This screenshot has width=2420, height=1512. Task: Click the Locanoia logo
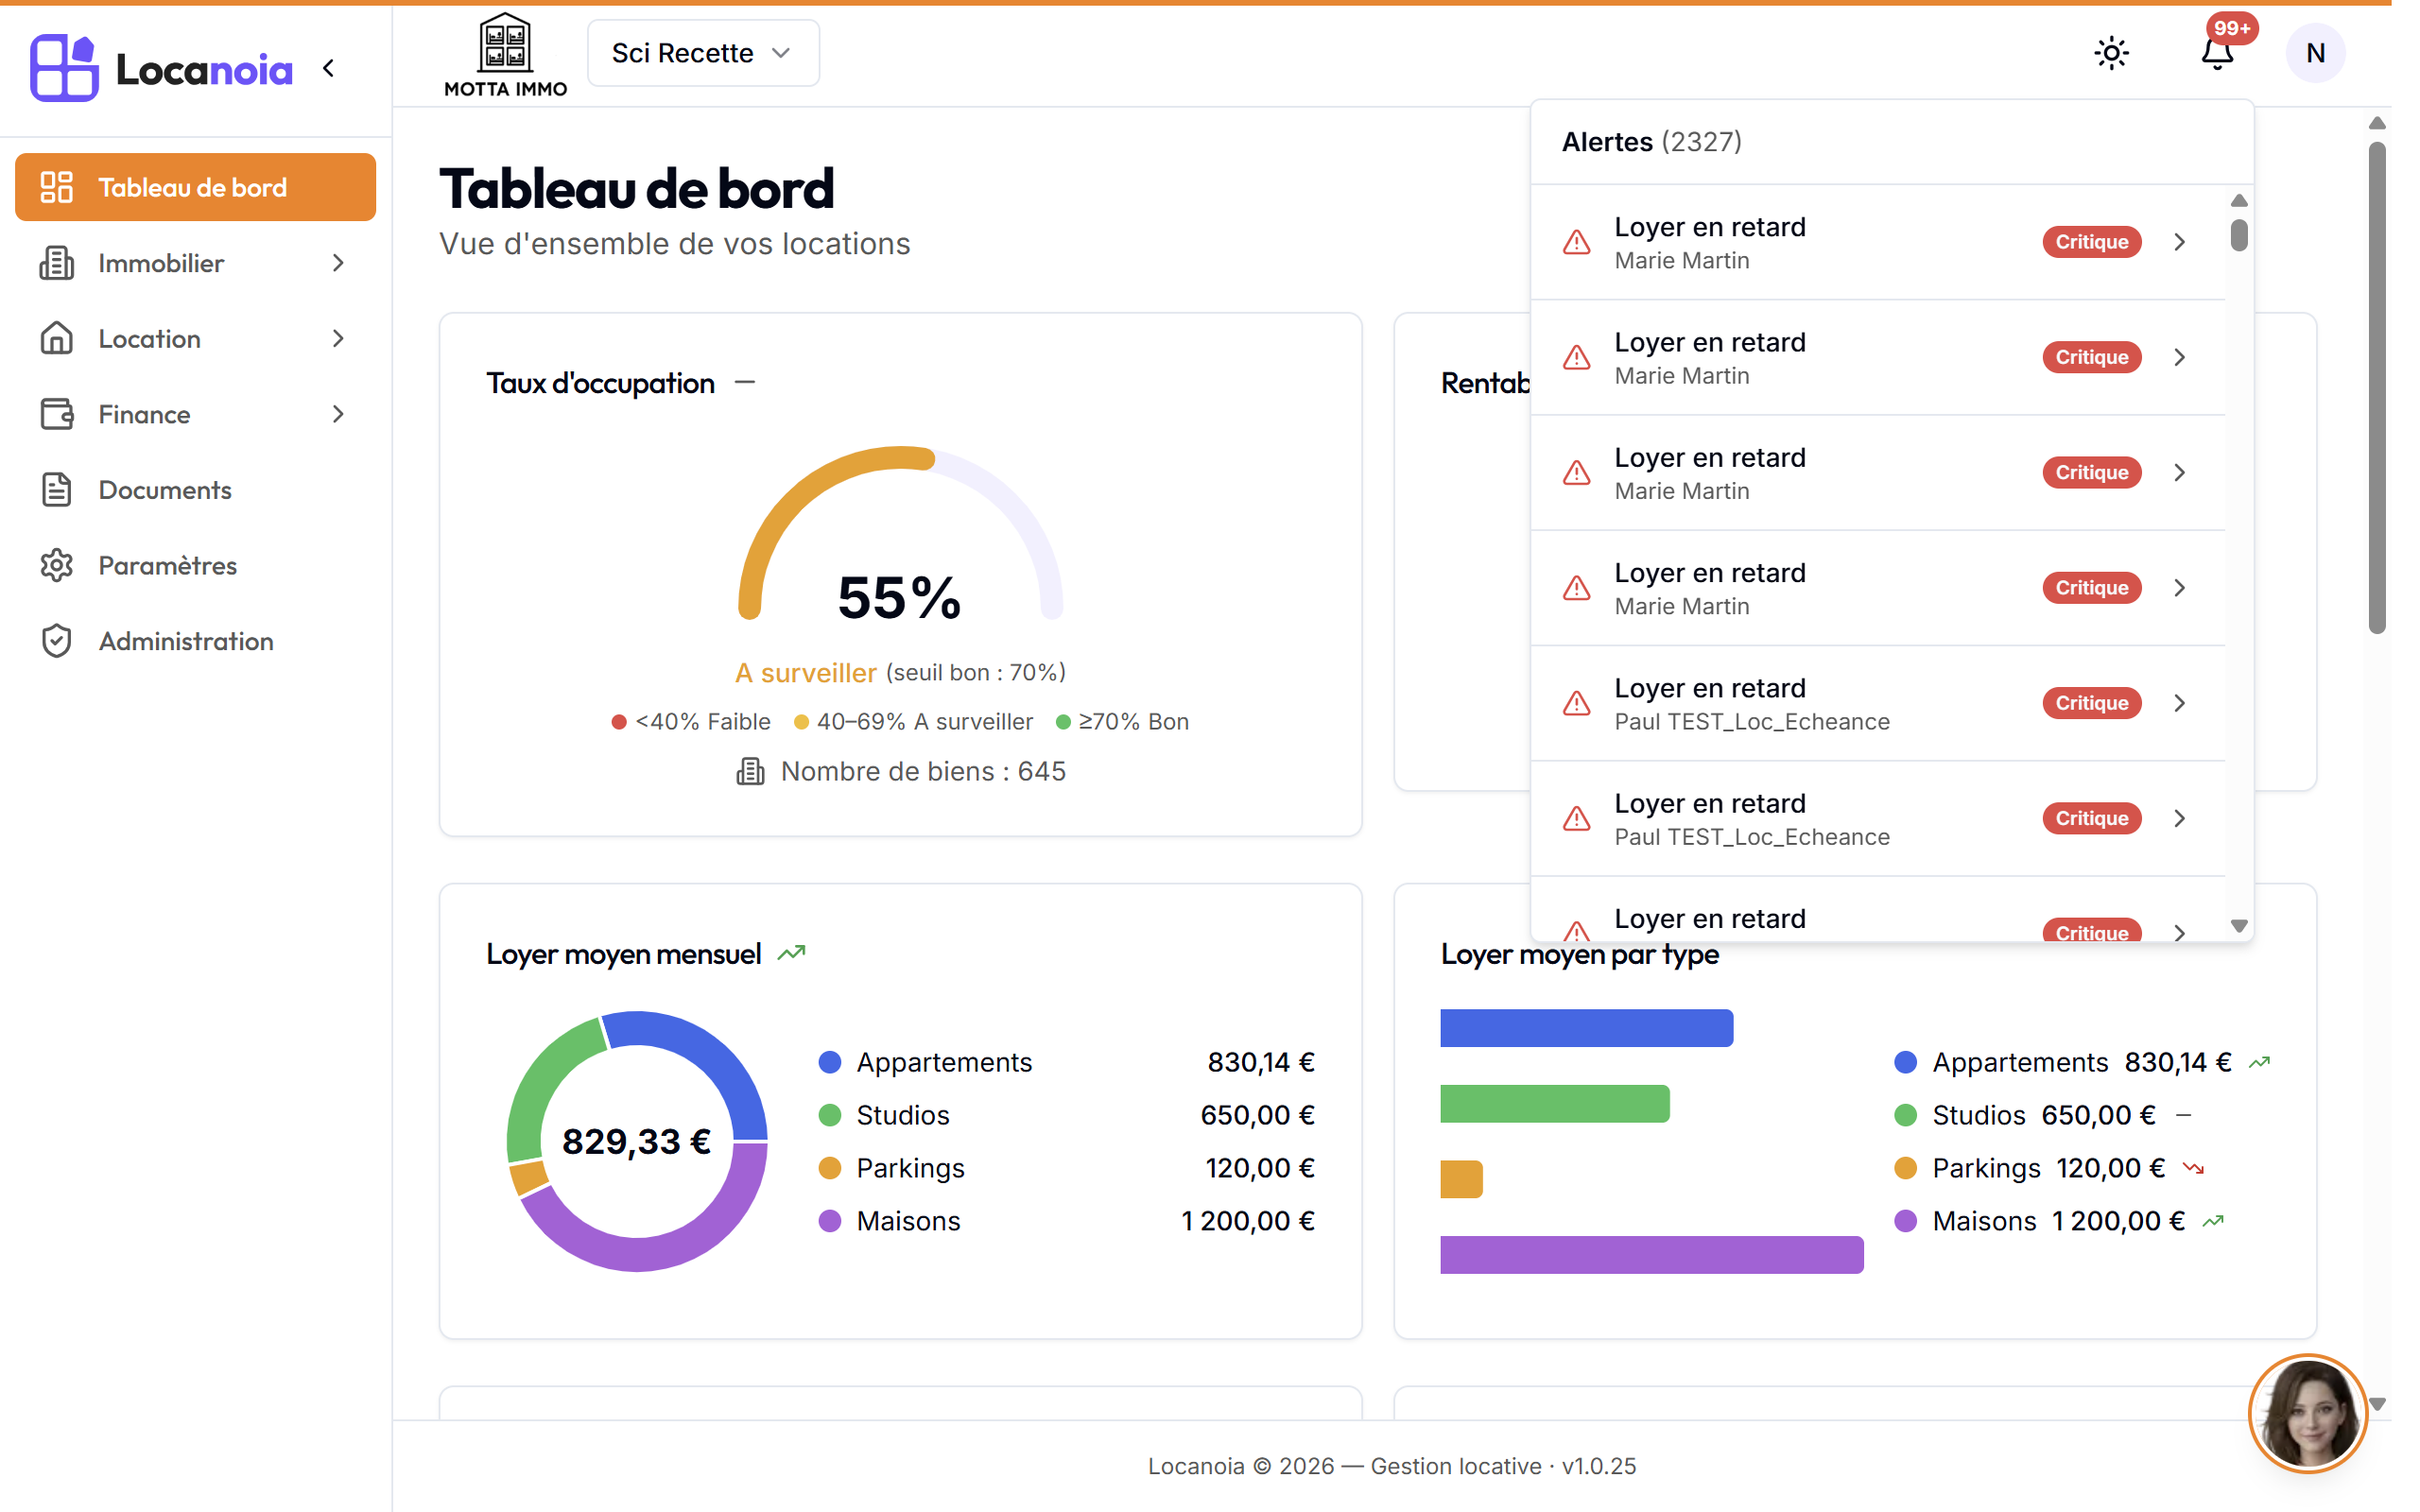161,68
